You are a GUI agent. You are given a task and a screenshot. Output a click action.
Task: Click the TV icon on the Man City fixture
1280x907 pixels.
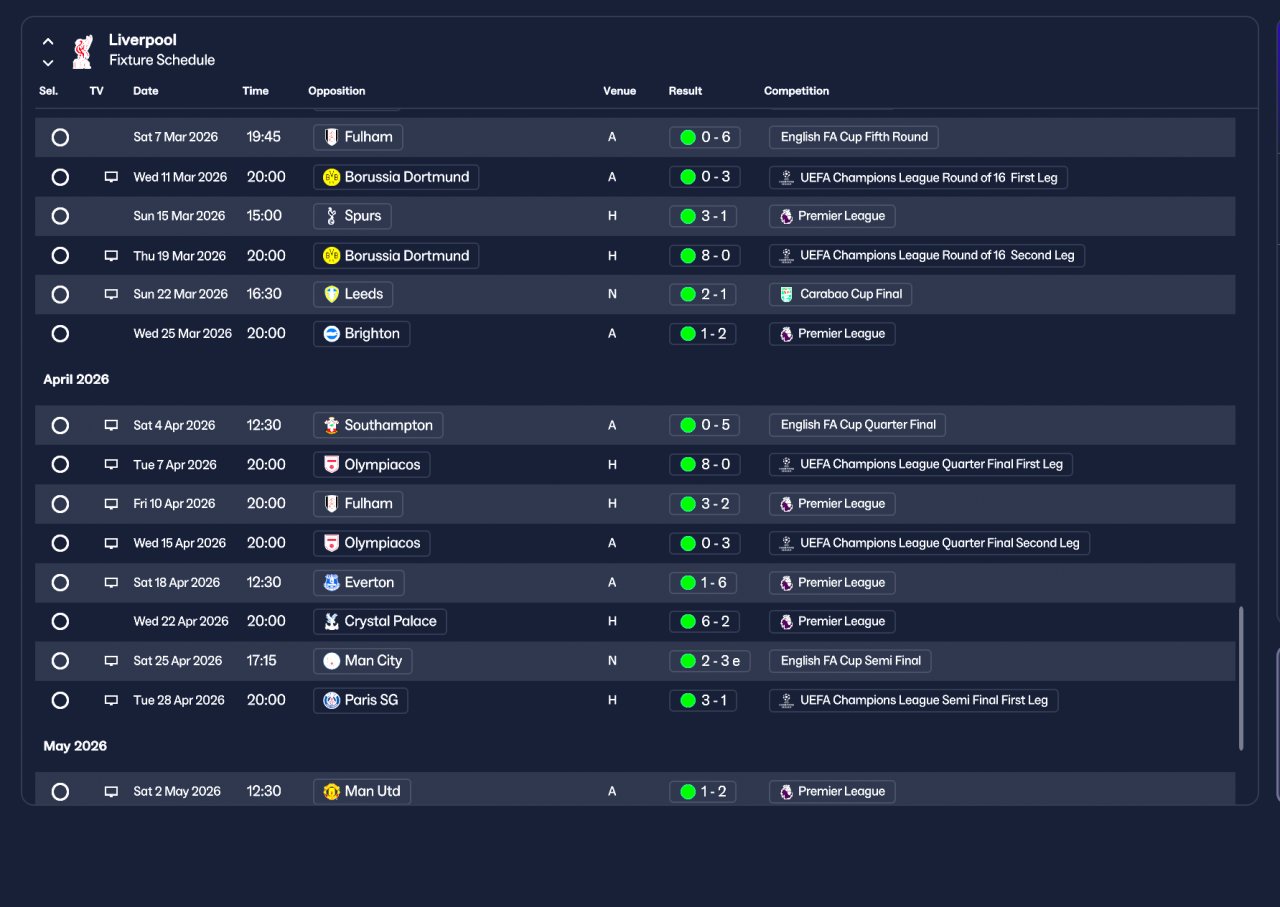111,661
